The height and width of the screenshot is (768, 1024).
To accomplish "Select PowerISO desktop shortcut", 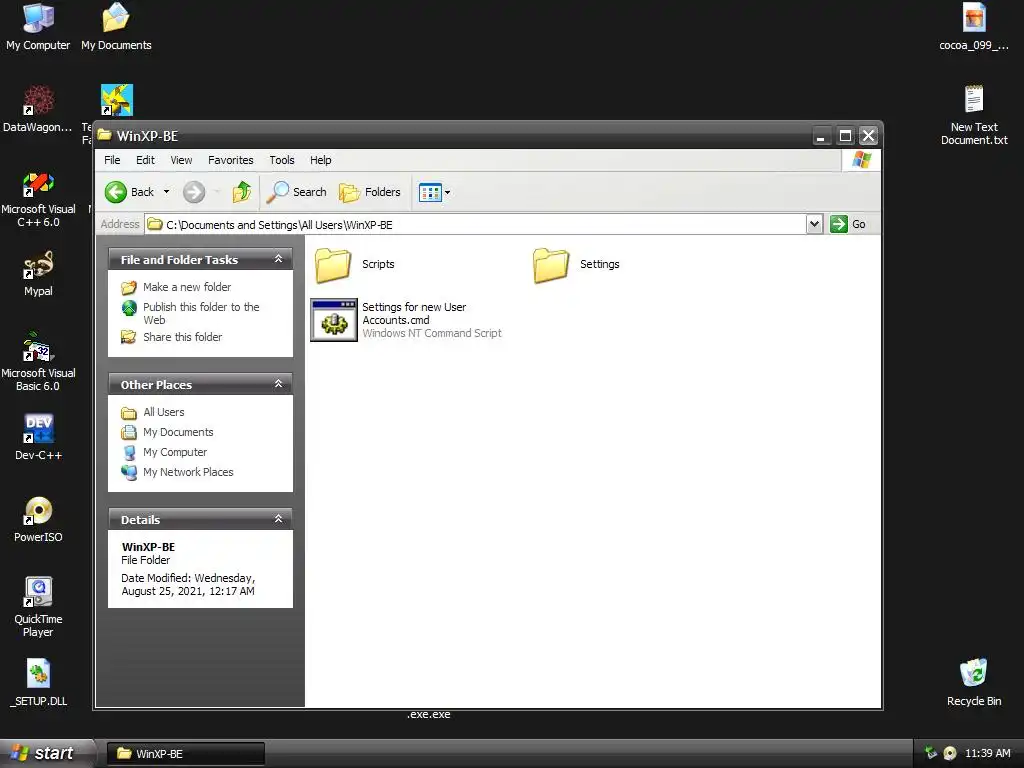I will point(38,519).
